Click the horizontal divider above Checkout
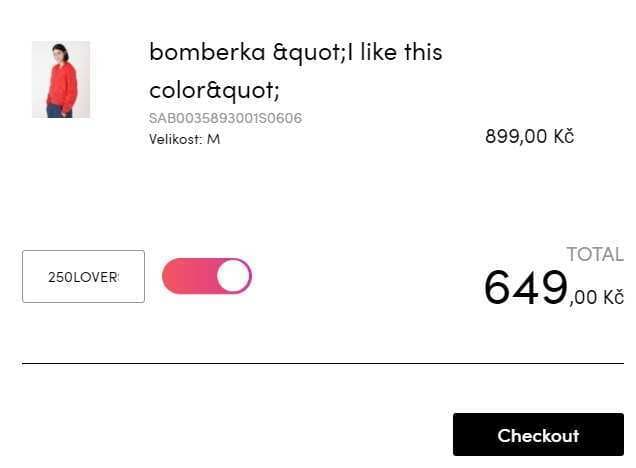This screenshot has height=468, width=636. pos(323,364)
